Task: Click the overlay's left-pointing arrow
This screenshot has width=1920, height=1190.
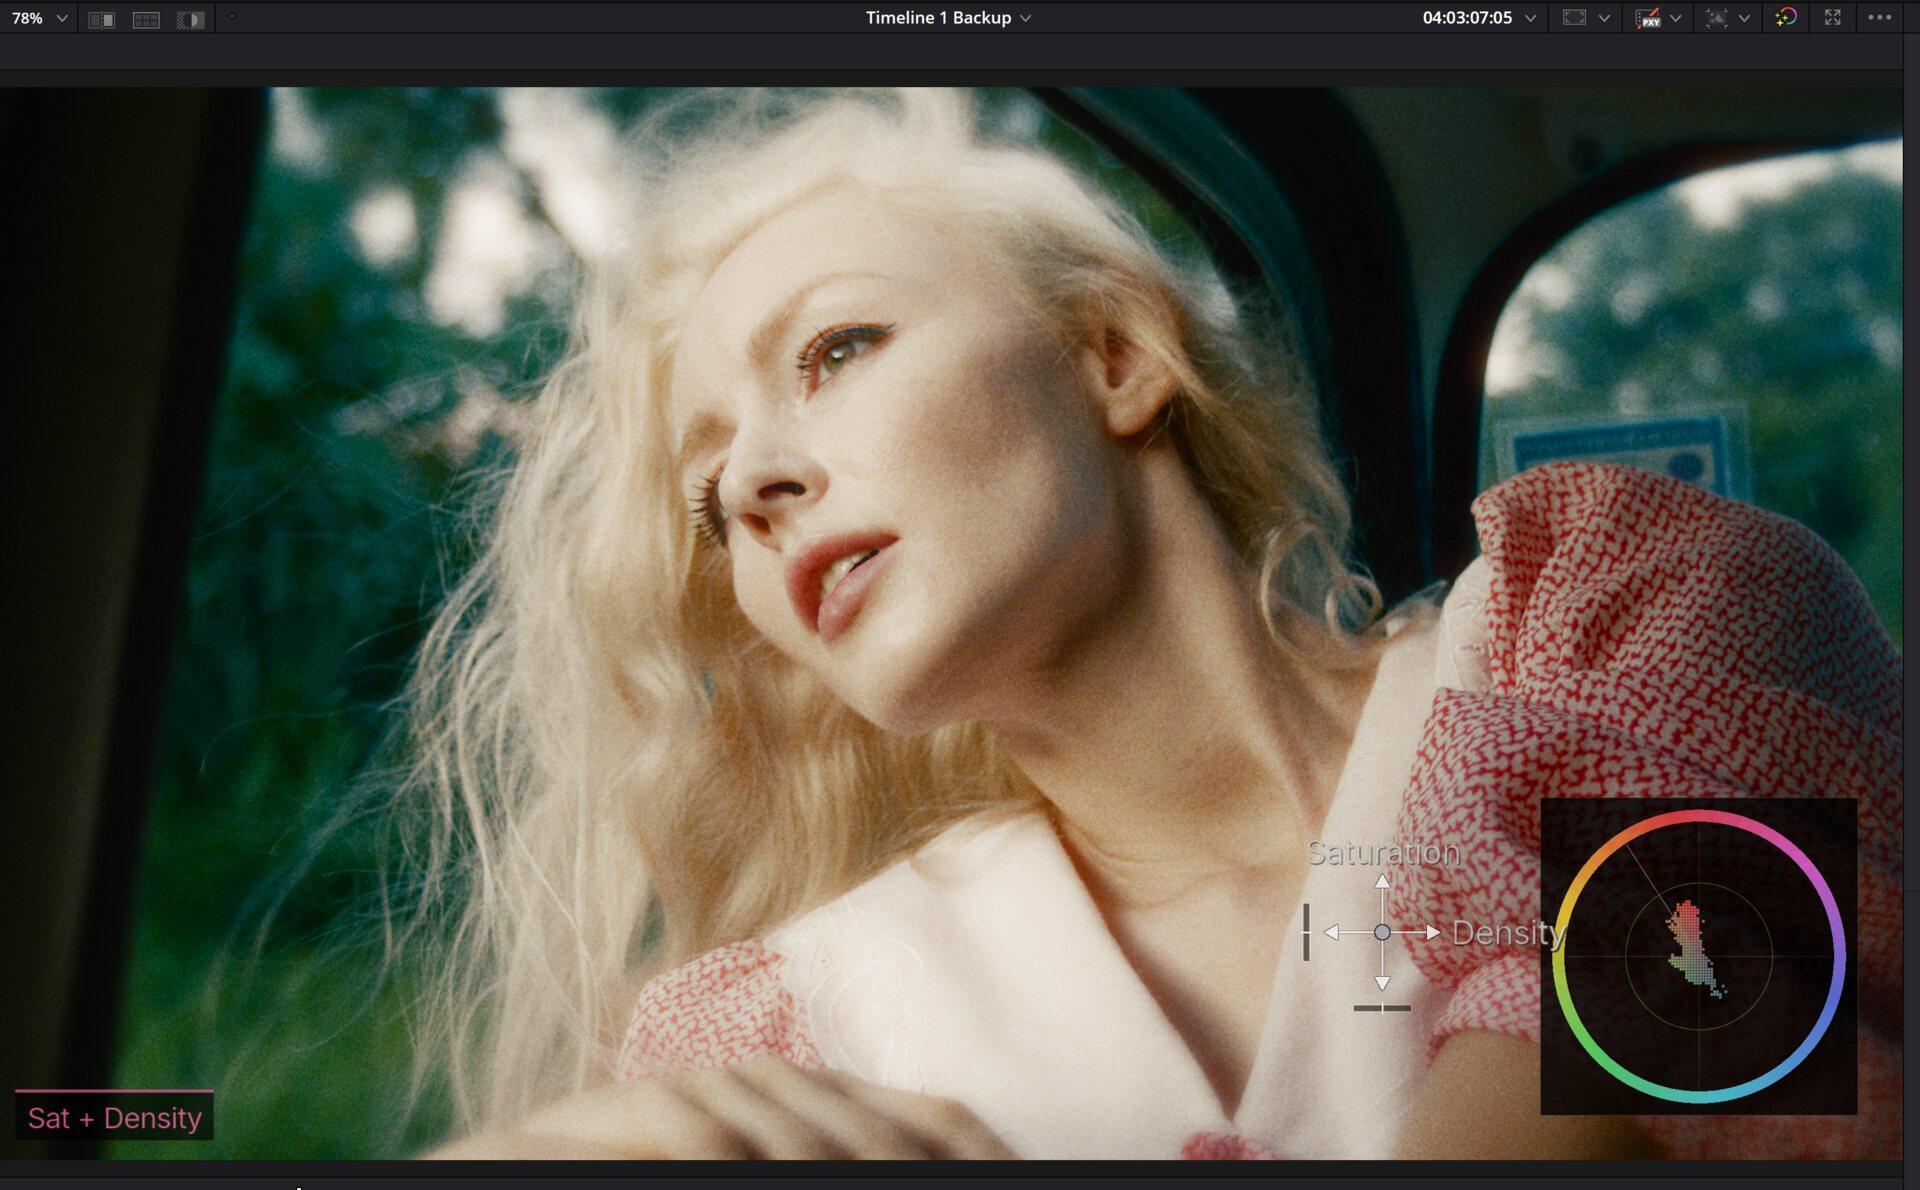Action: [x=1331, y=932]
